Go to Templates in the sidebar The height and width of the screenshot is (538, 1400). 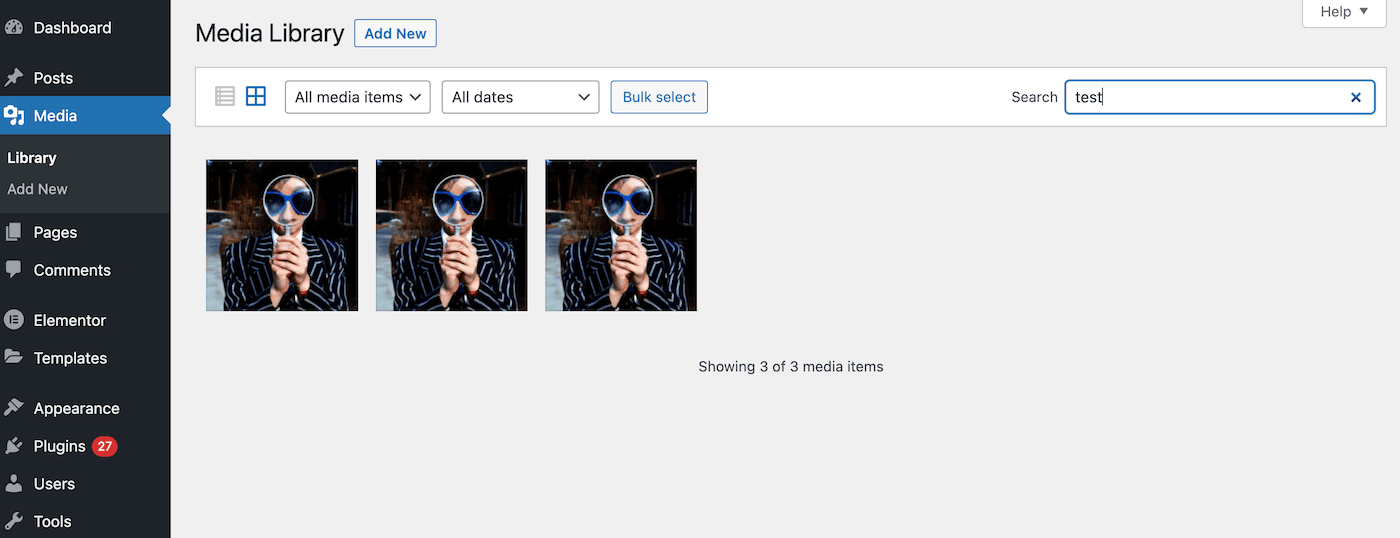[x=70, y=358]
